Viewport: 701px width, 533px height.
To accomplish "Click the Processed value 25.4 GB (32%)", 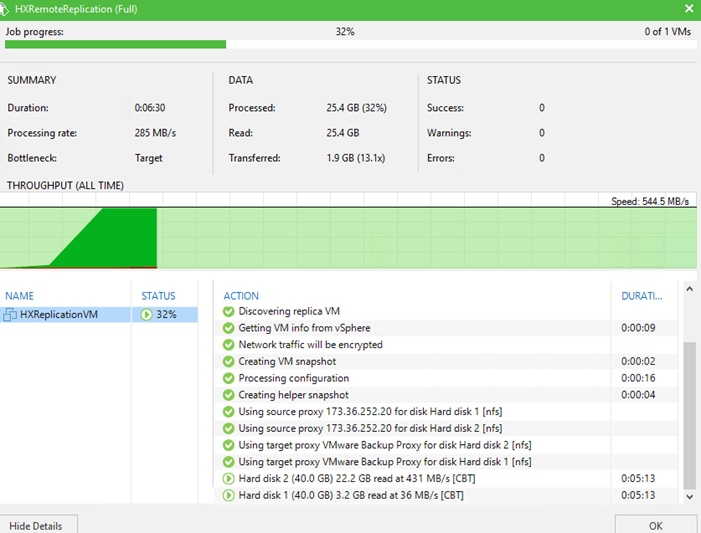I will coord(356,108).
